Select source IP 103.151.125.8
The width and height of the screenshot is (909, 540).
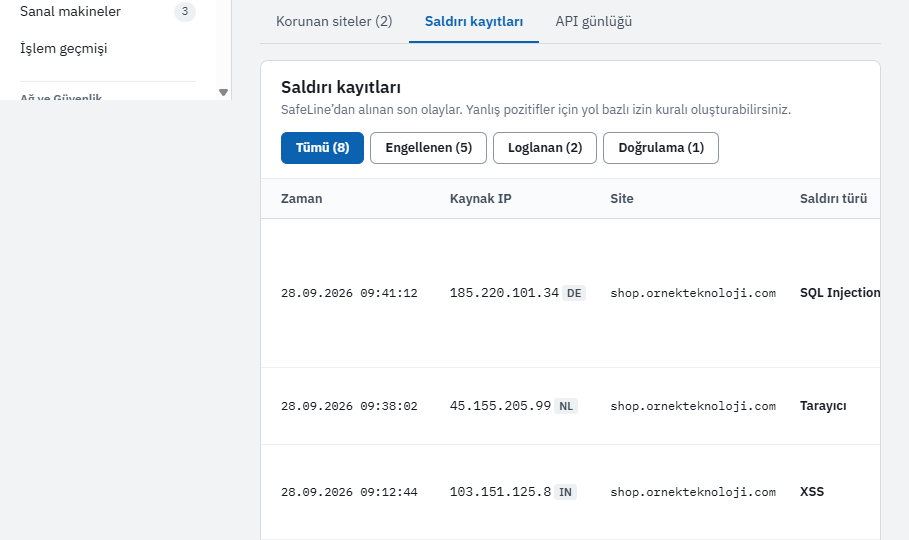[x=500, y=492]
